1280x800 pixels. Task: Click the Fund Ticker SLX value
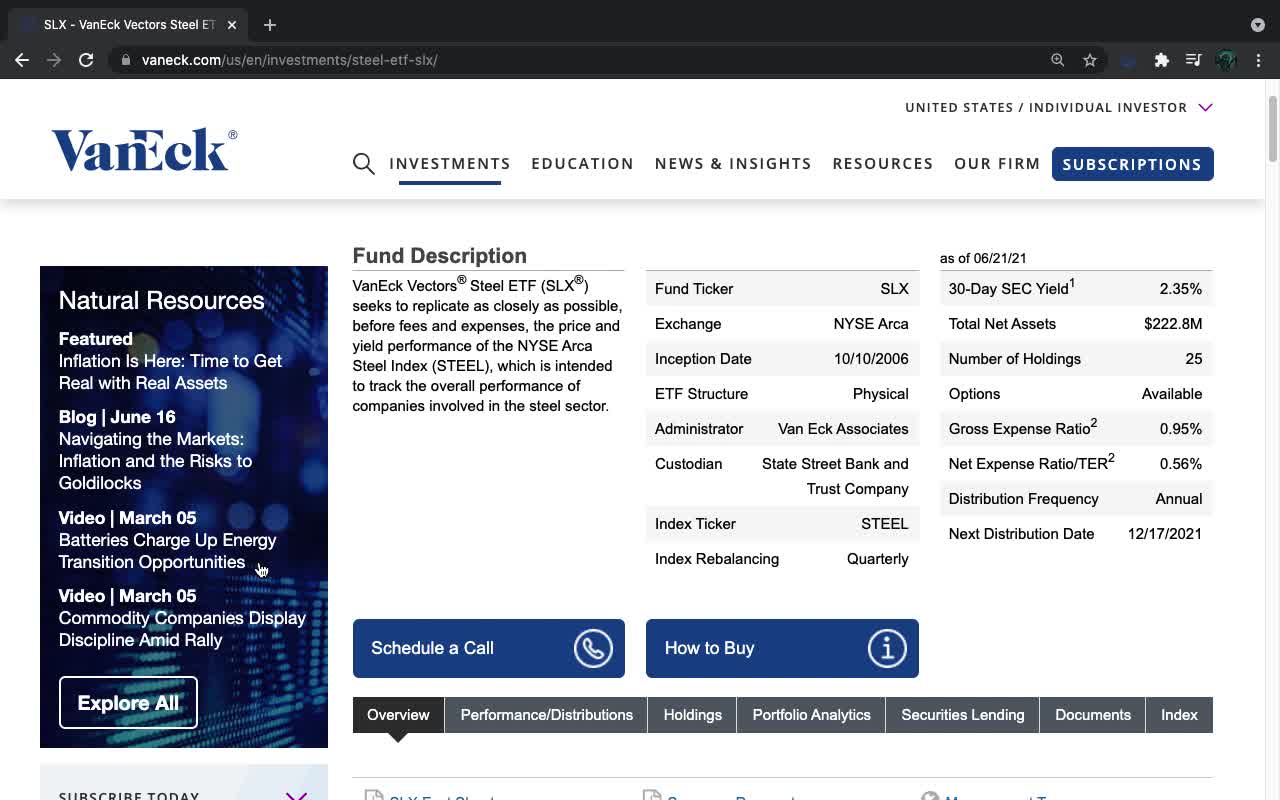point(894,289)
